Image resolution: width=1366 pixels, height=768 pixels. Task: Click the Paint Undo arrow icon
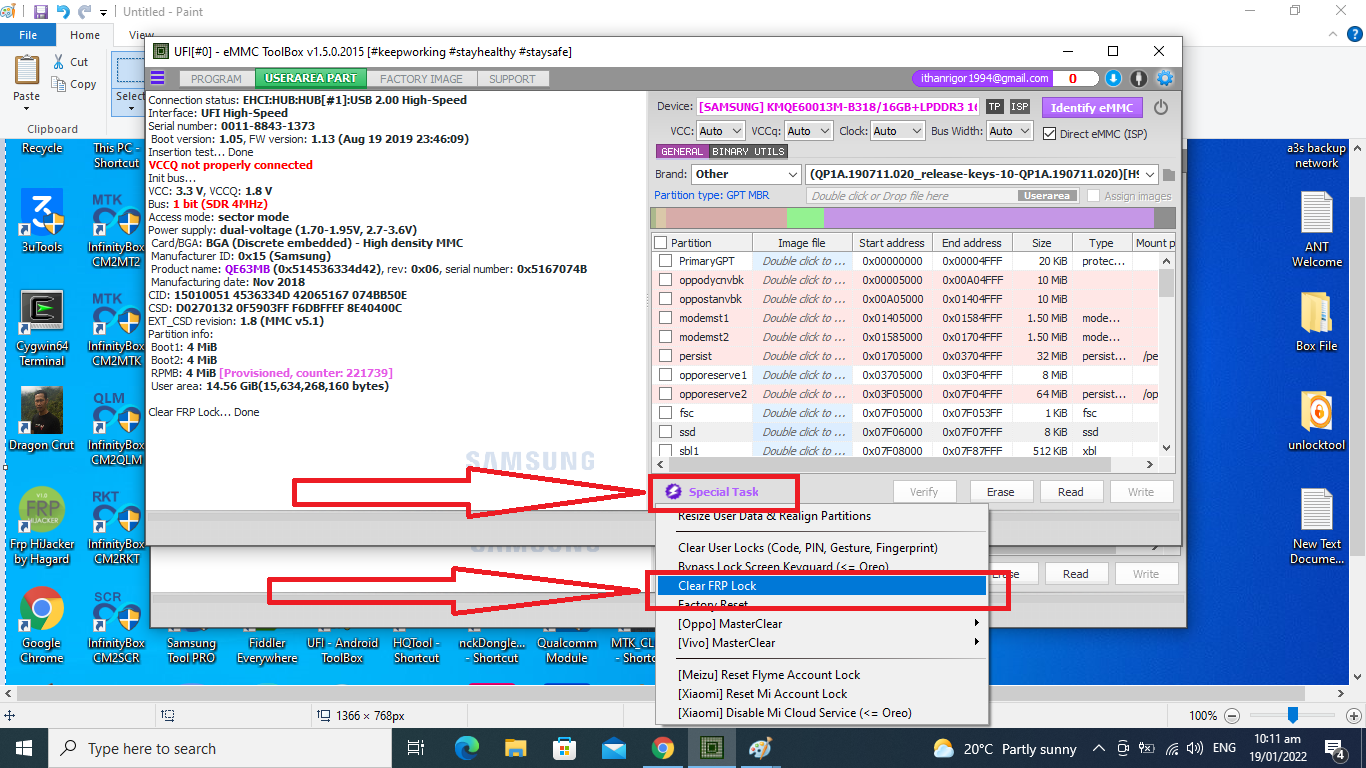[x=64, y=12]
